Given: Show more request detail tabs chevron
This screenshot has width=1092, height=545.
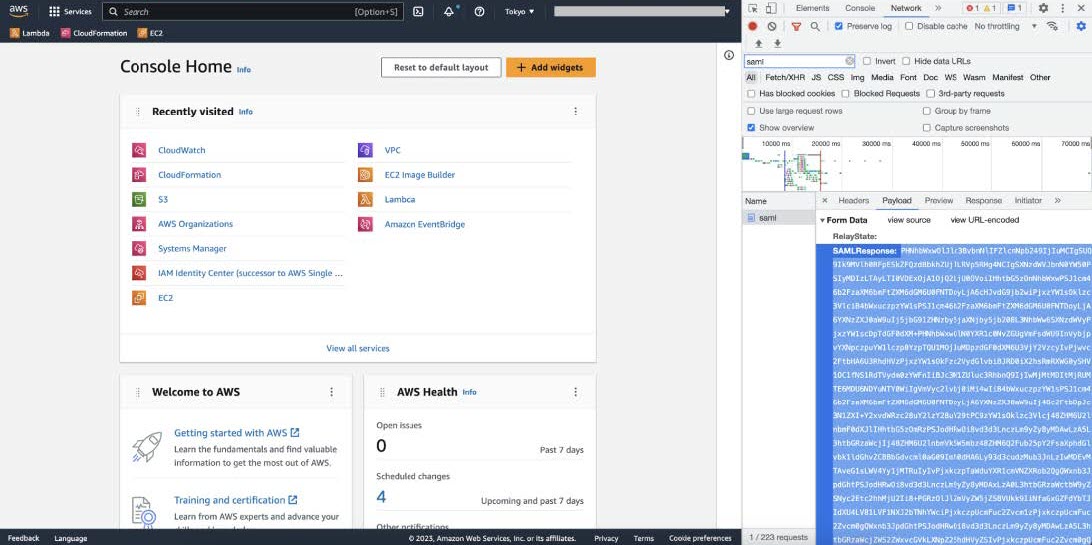Looking at the screenshot, I should pyautogui.click(x=1057, y=200).
